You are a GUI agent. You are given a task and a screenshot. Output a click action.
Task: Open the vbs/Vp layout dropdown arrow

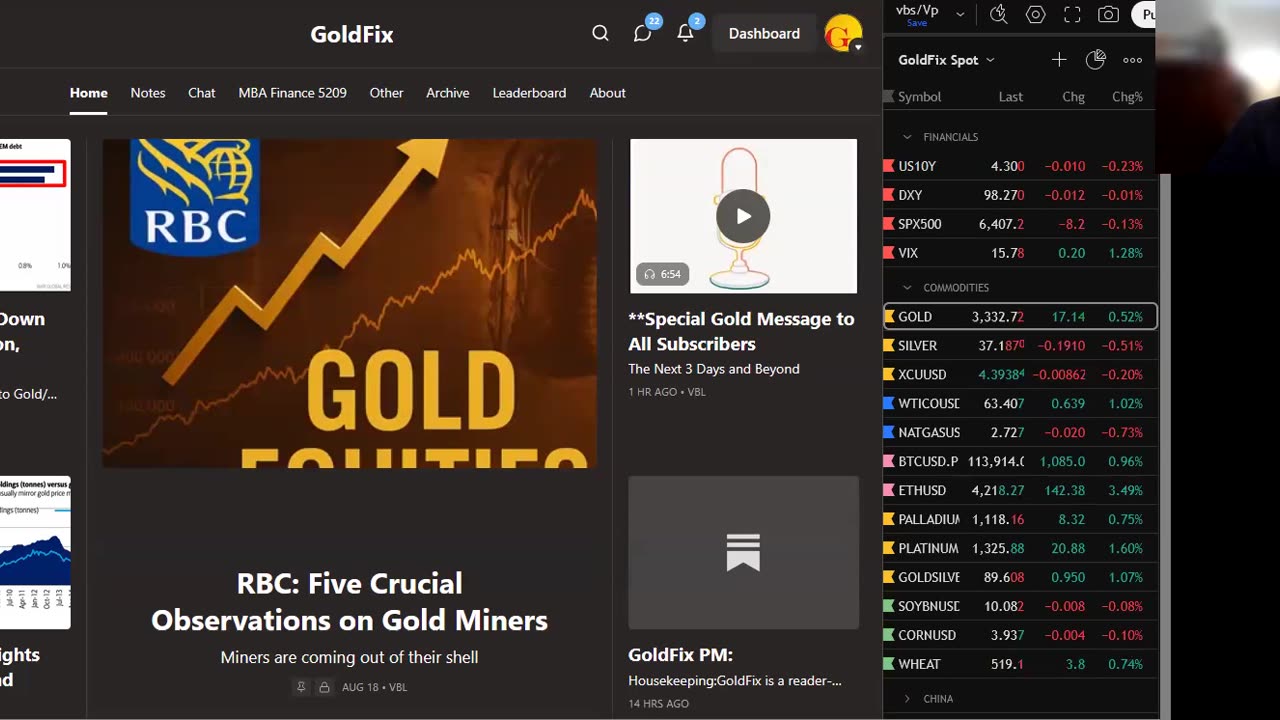click(960, 14)
